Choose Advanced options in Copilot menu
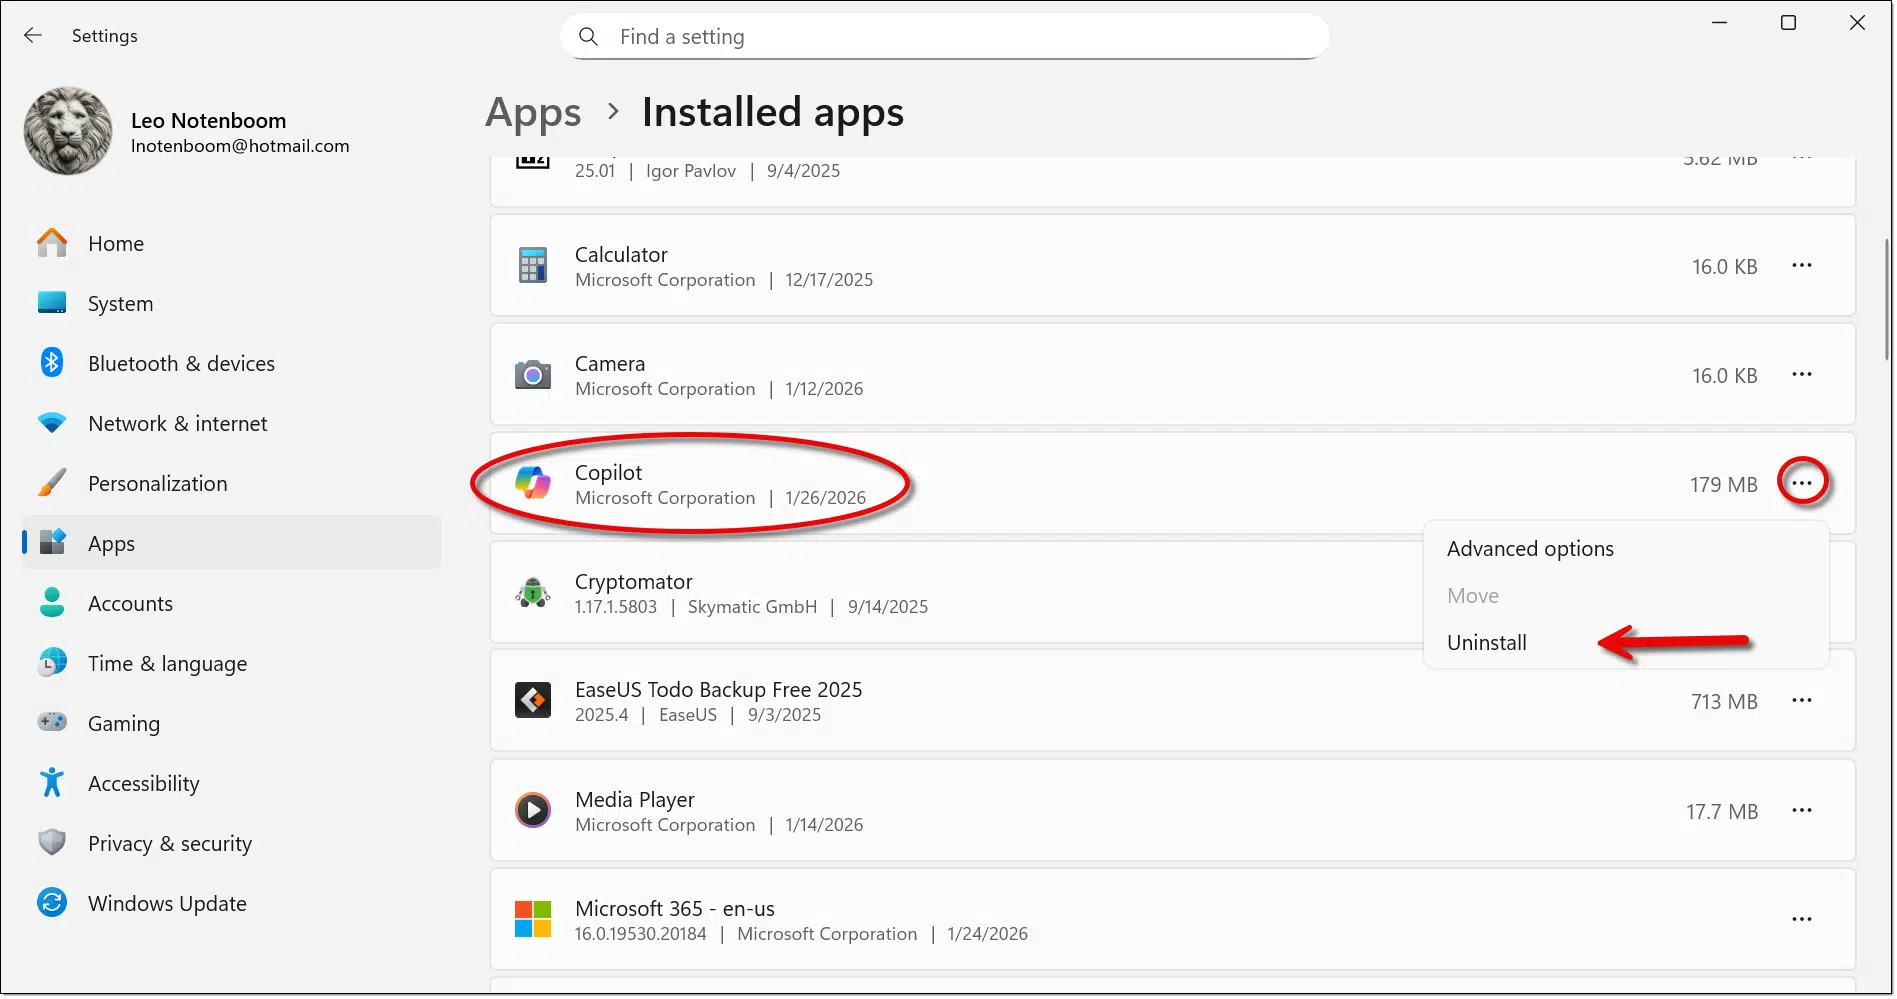The width and height of the screenshot is (1897, 999). [1529, 549]
